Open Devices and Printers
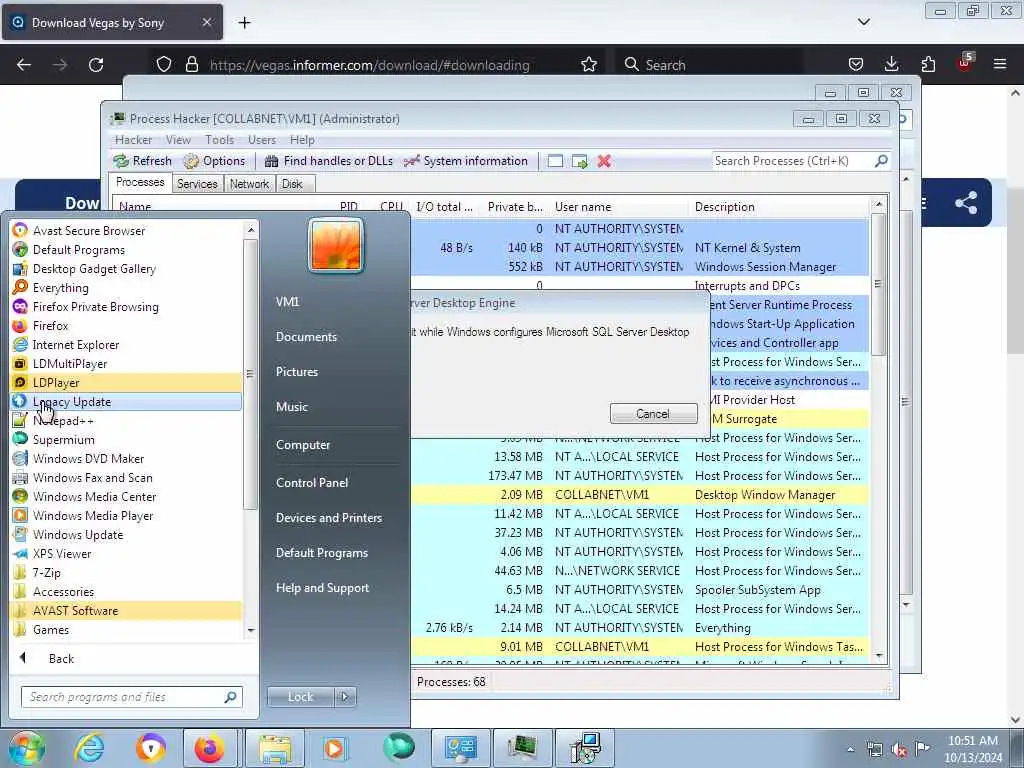The height and width of the screenshot is (768, 1024). pos(328,518)
